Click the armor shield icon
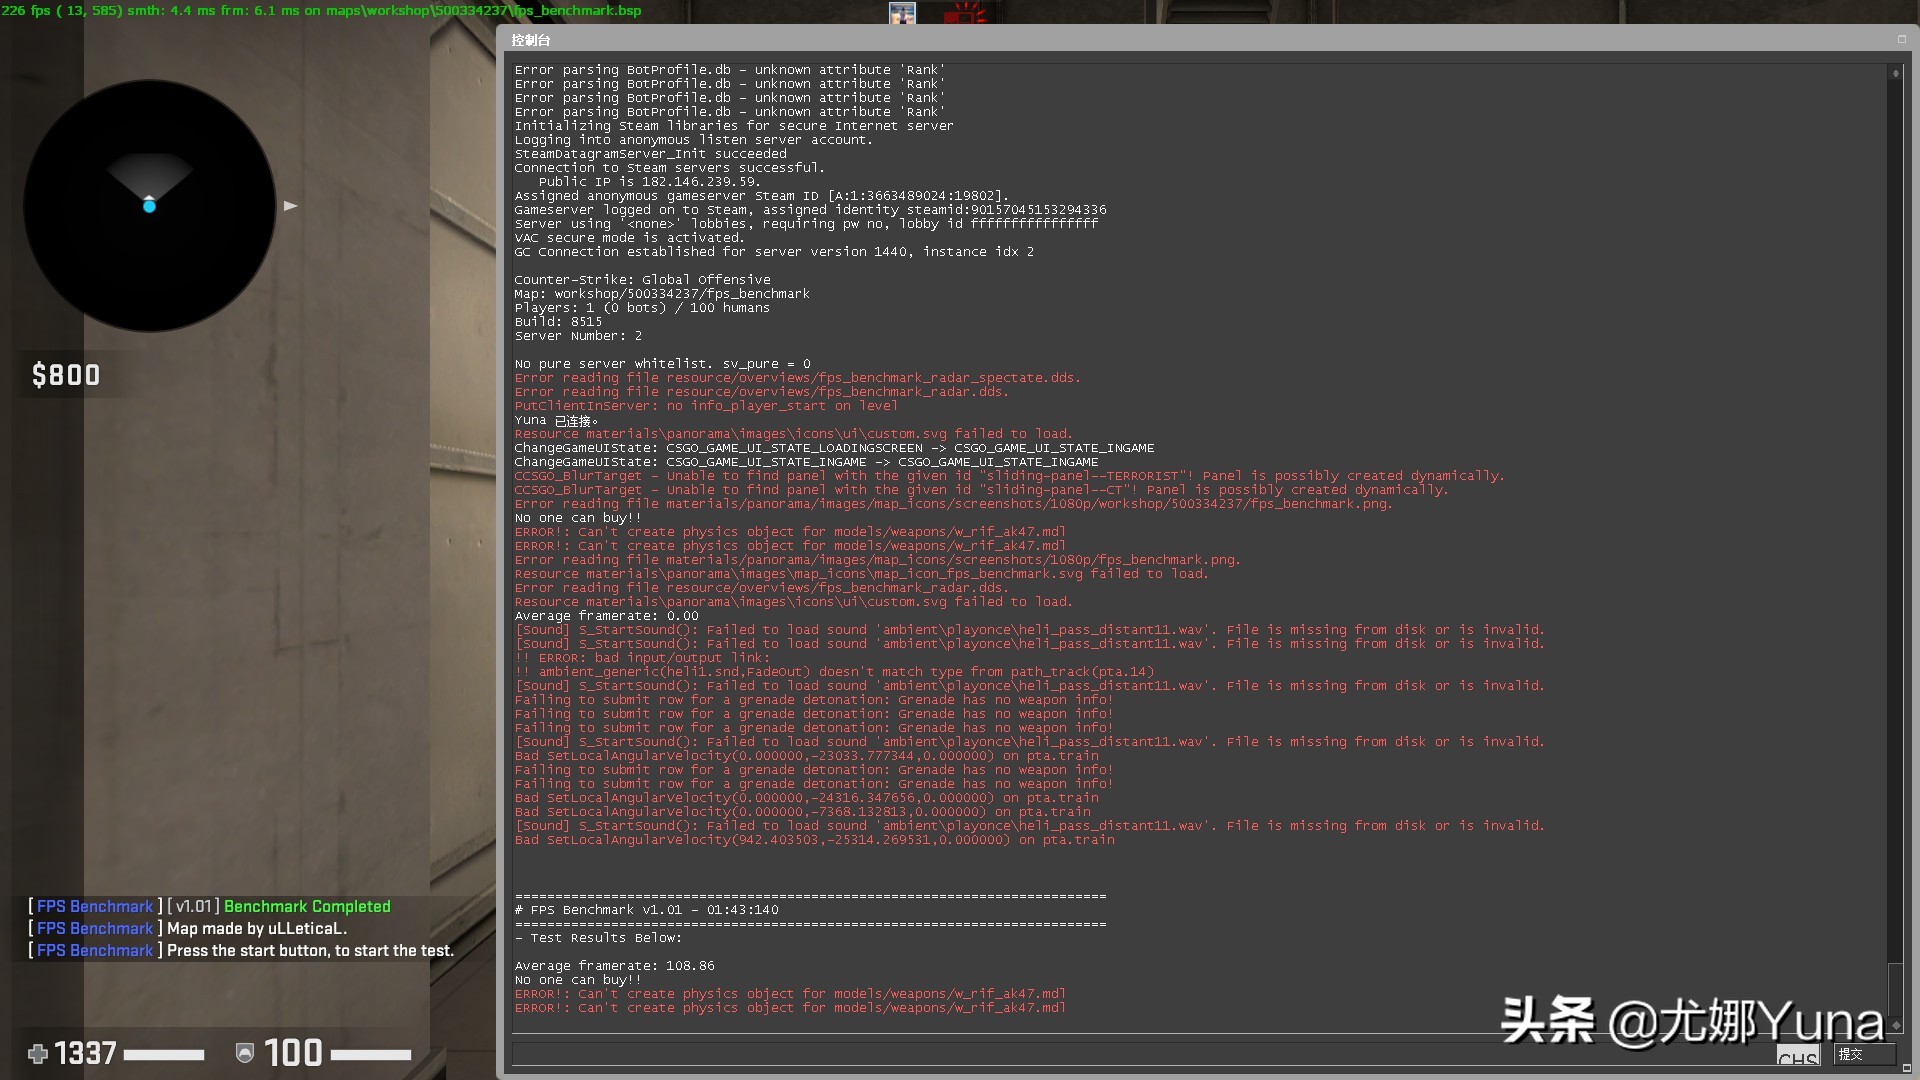 [x=244, y=1053]
